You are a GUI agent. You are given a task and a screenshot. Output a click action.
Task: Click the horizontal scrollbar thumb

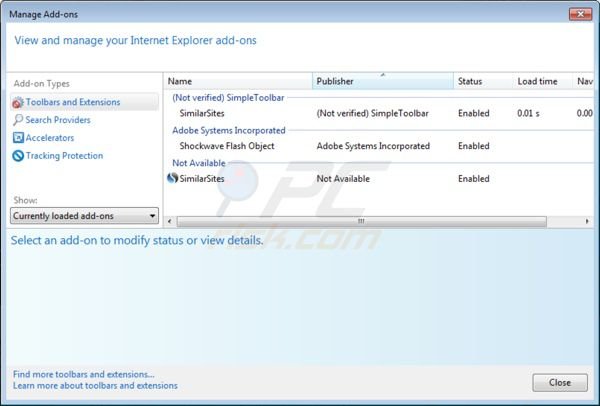point(362,221)
